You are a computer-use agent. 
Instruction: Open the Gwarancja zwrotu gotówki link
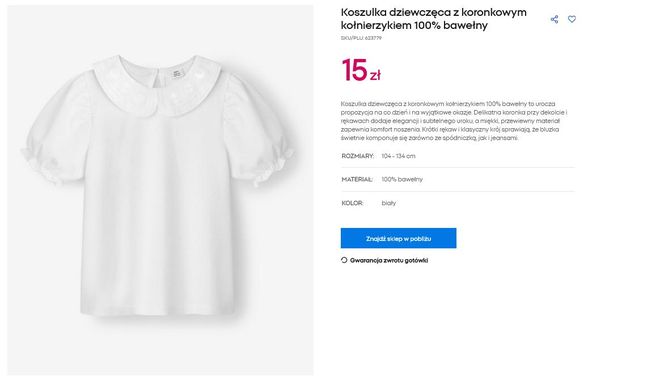point(389,260)
